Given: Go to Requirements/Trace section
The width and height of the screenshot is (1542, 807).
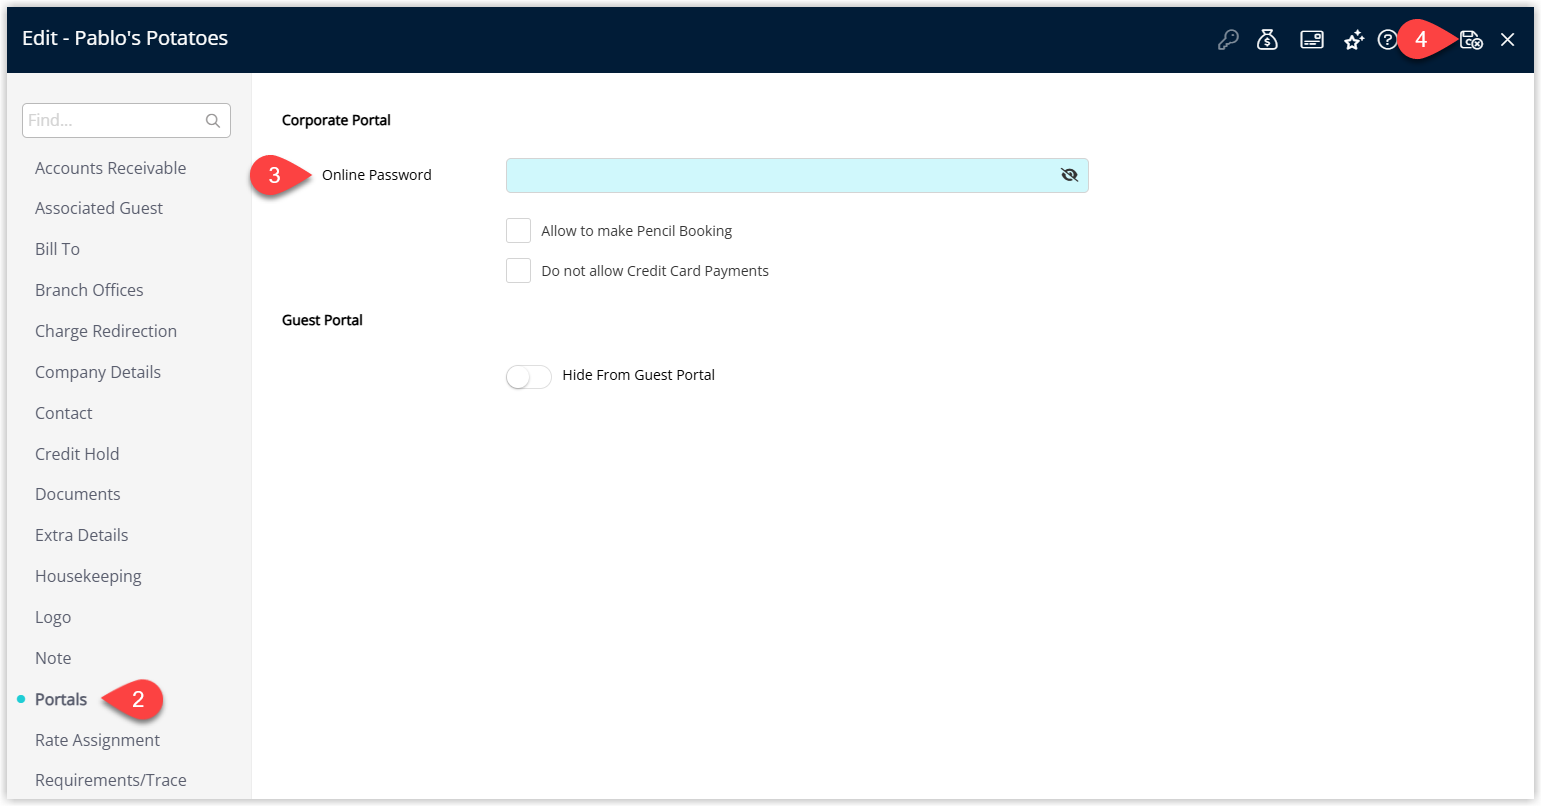Looking at the screenshot, I should [x=111, y=780].
